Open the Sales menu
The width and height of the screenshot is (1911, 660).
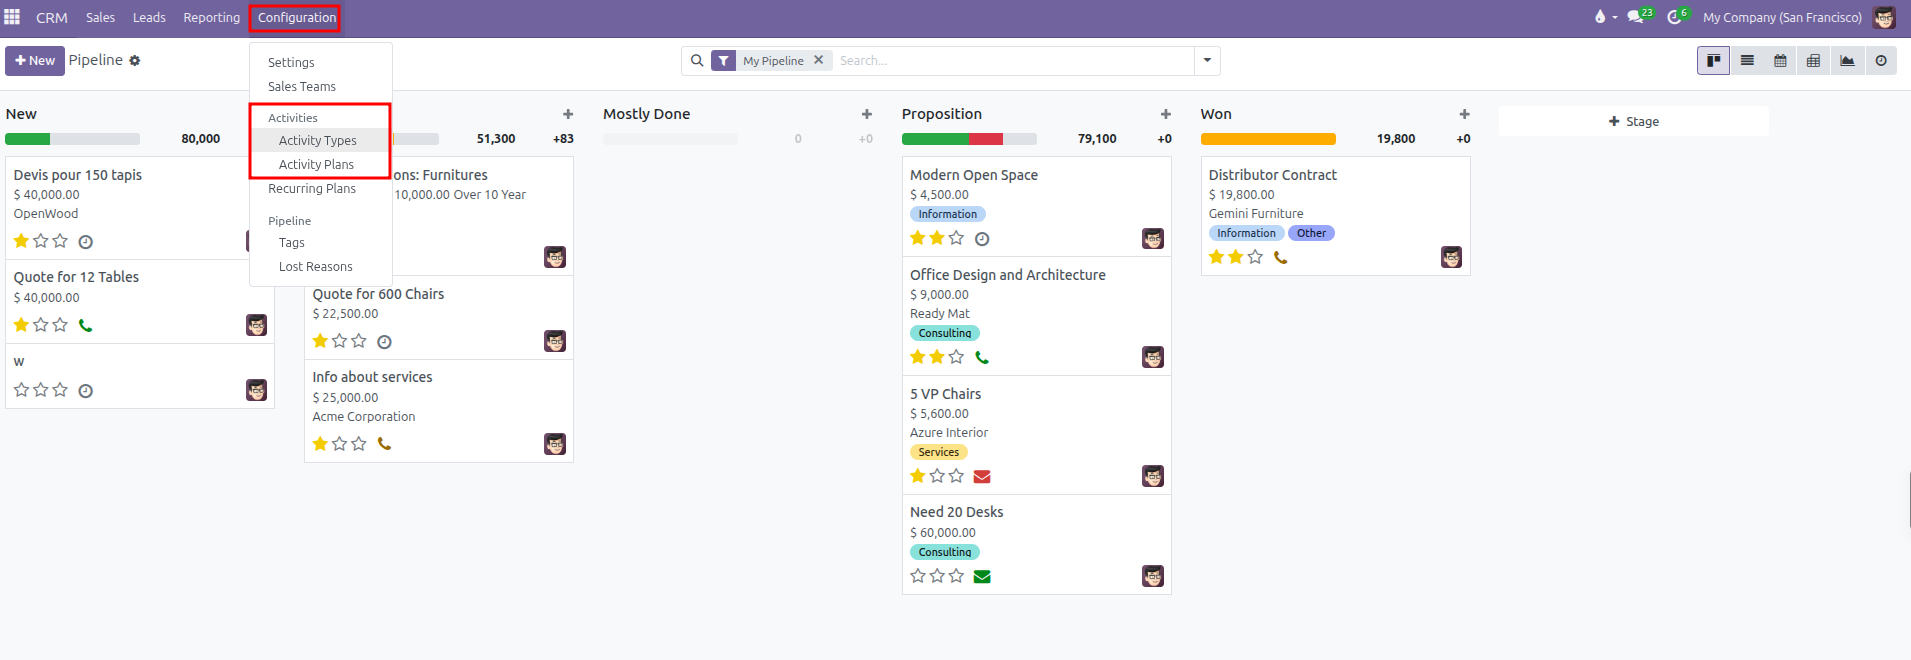pos(100,17)
